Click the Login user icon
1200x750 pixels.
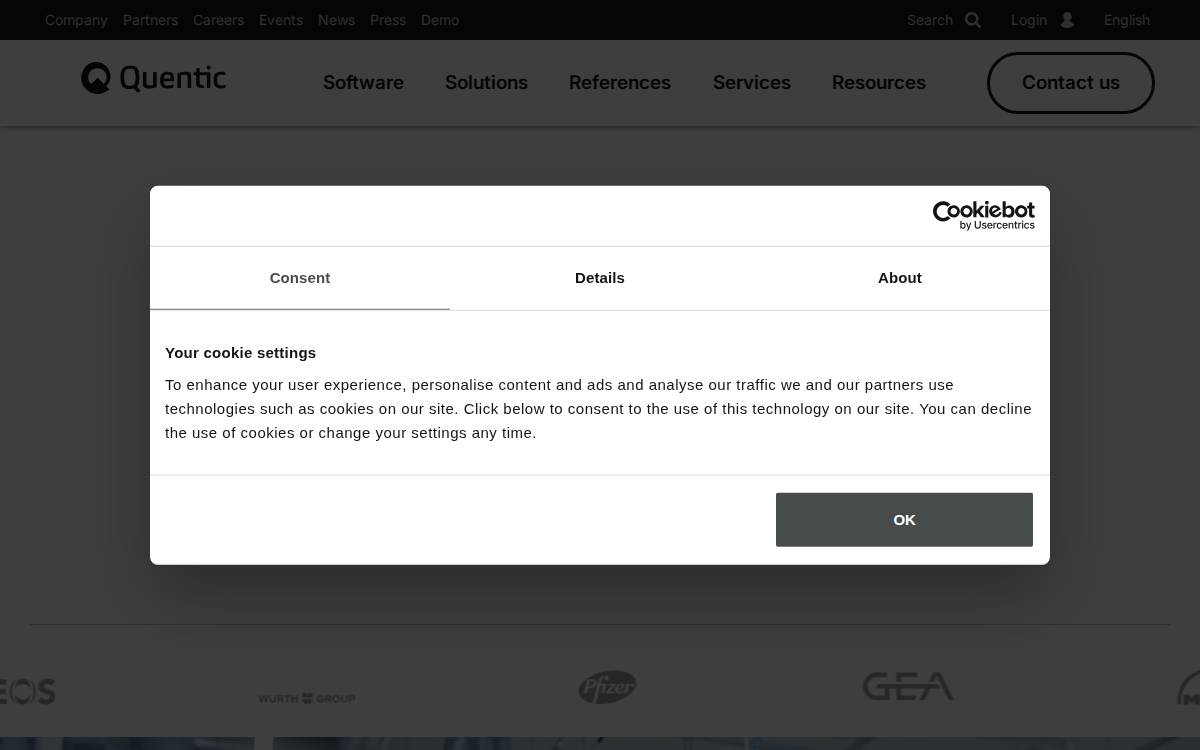coord(1067,20)
